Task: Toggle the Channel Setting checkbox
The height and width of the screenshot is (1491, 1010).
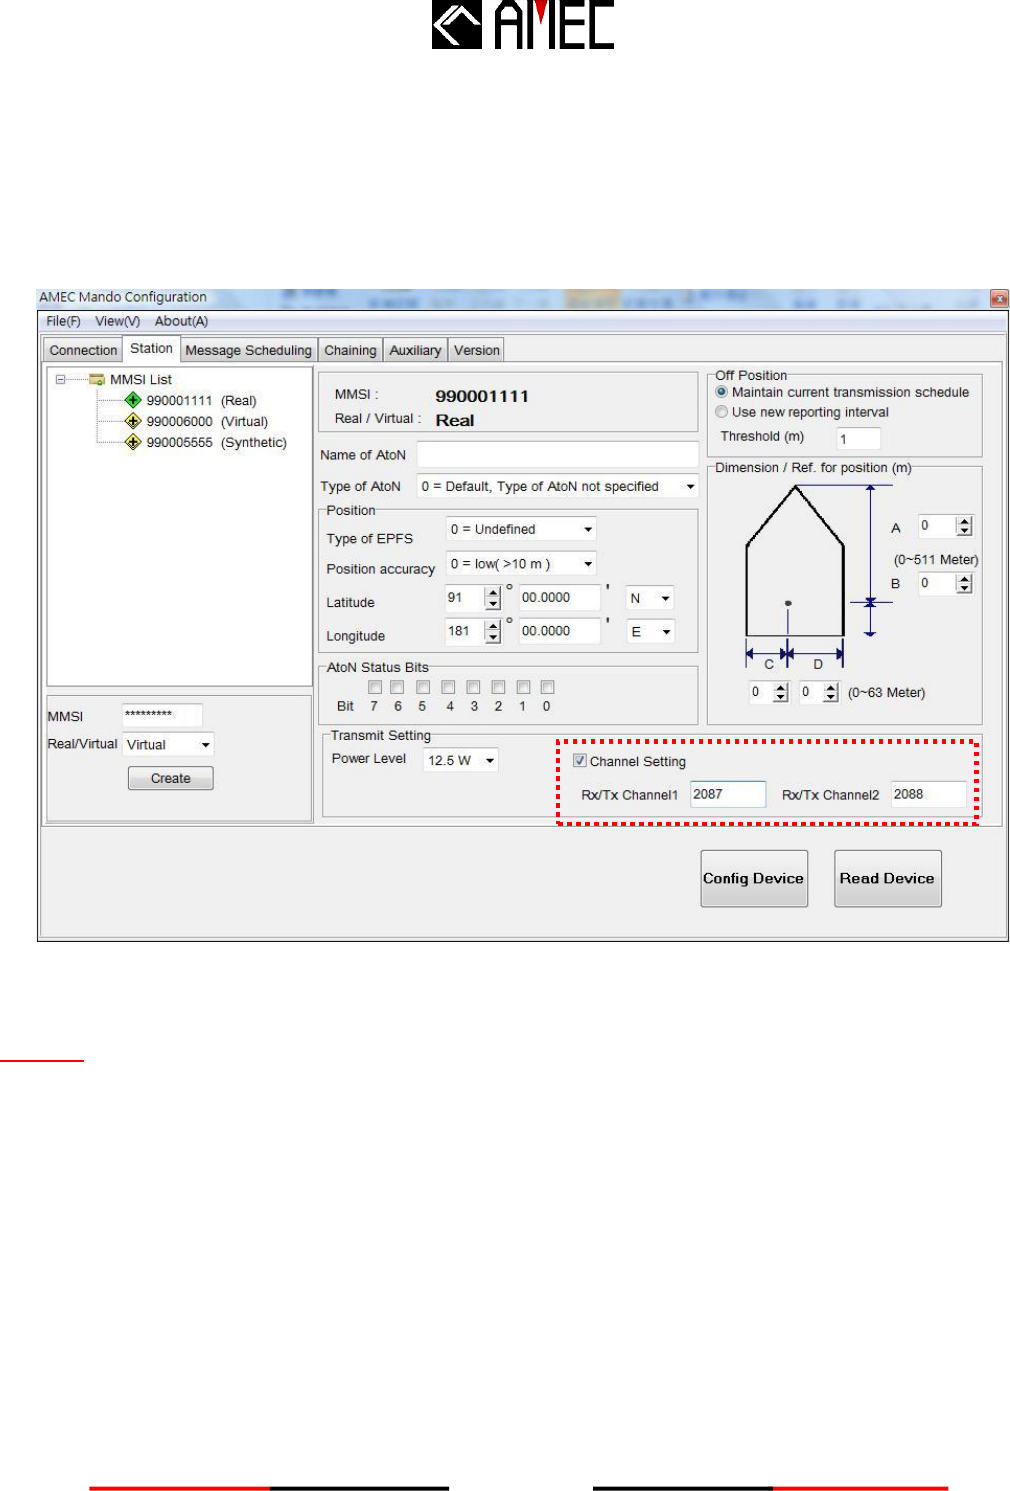Action: coord(579,761)
